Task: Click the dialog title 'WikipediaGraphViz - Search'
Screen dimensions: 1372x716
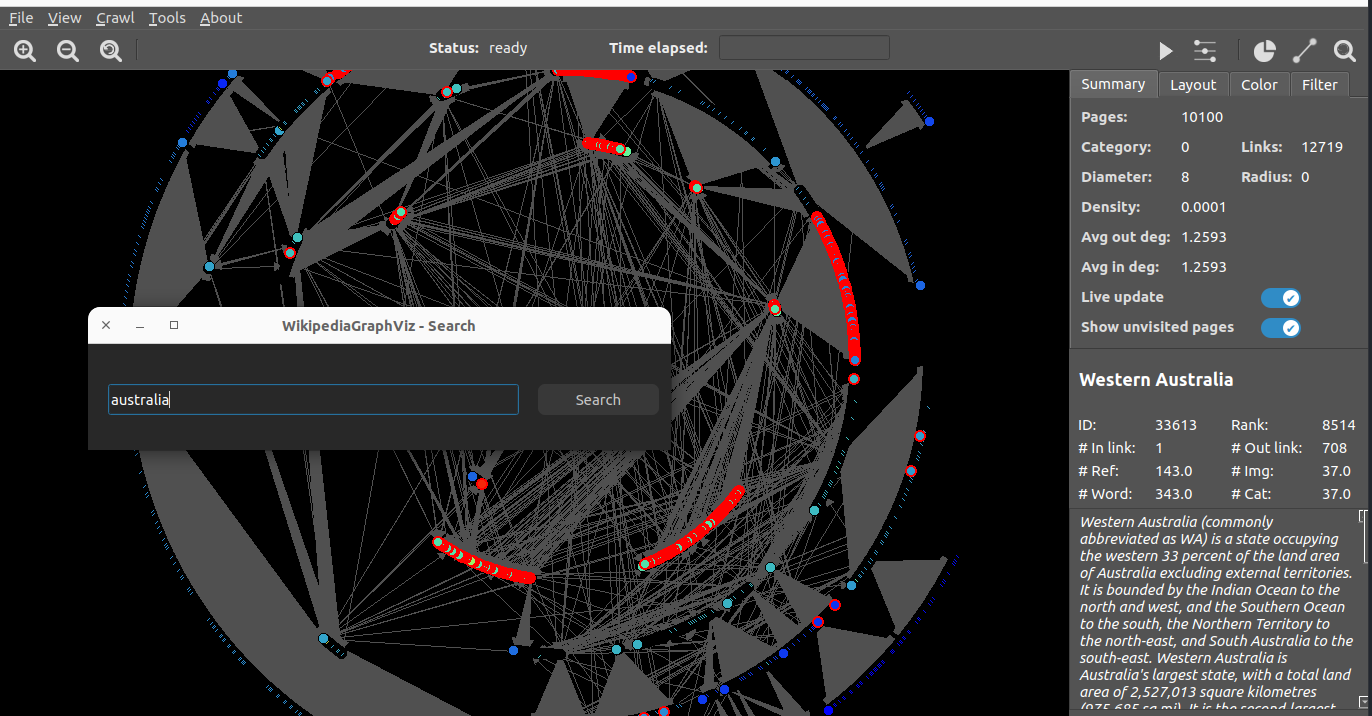Action: [378, 326]
